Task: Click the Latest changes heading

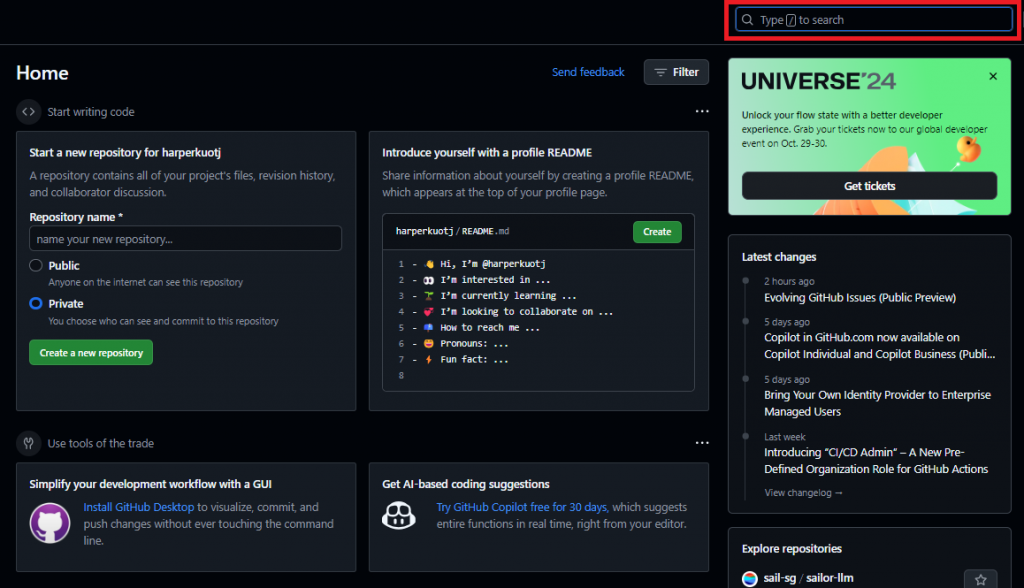Action: click(779, 257)
